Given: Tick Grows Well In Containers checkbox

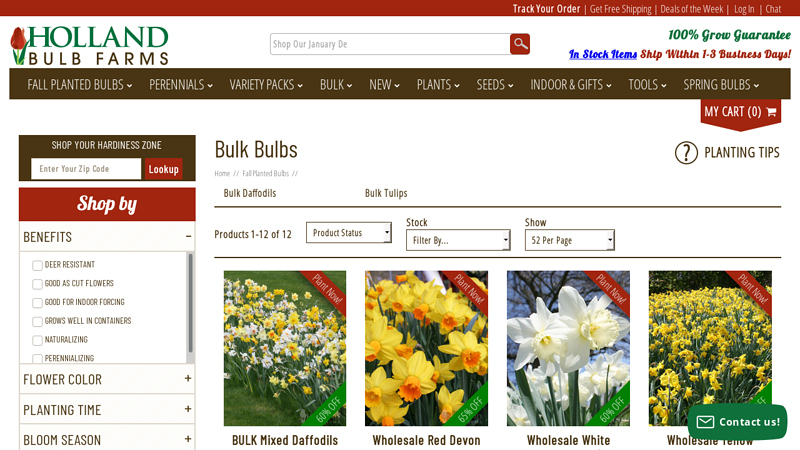Looking at the screenshot, I should pos(37,322).
